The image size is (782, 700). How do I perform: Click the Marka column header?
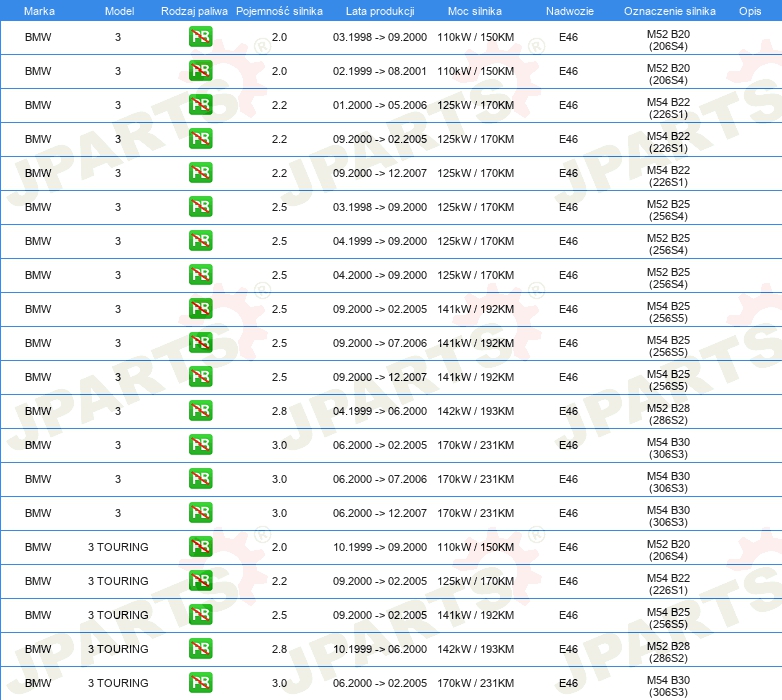pos(39,11)
